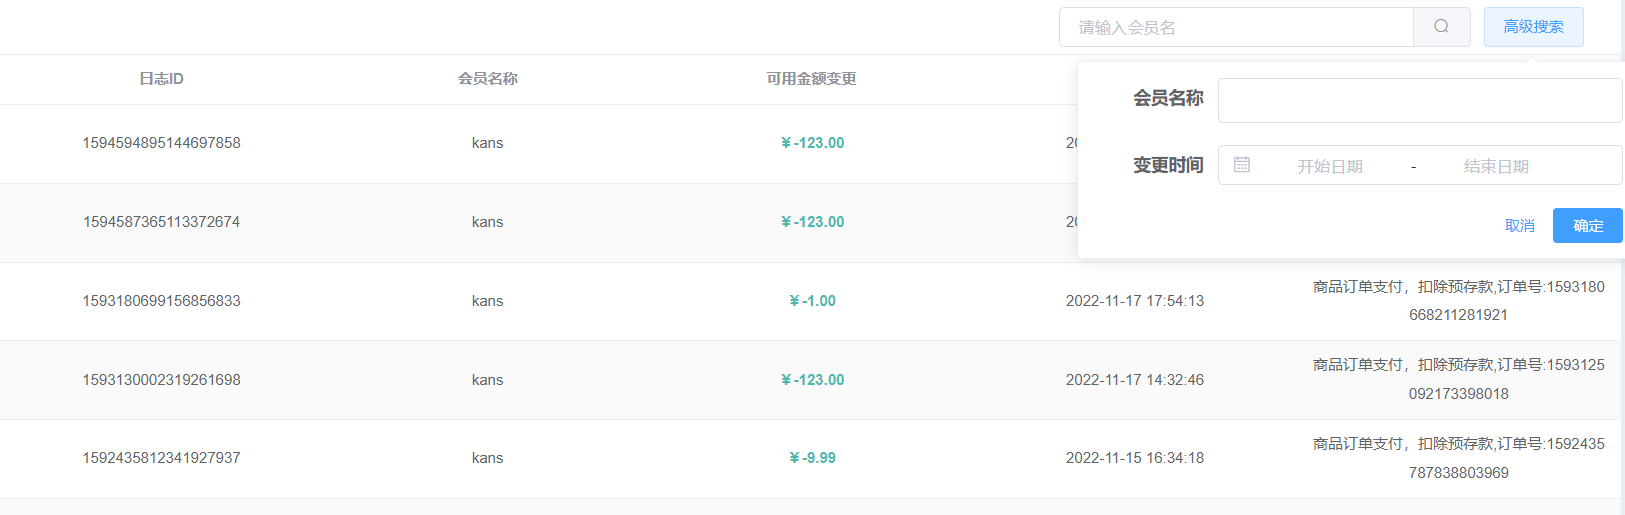
Task: Confirm search with 确定 button
Action: tap(1587, 226)
